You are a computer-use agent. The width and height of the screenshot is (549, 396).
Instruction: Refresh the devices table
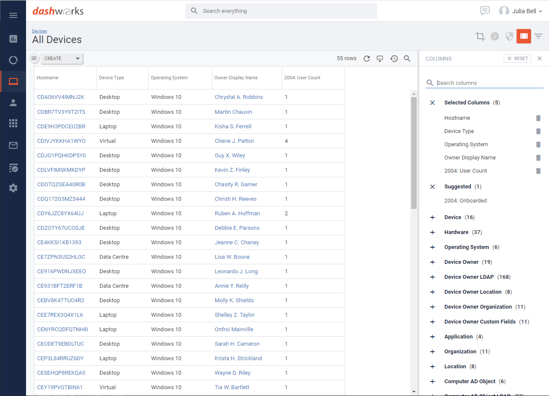pos(367,58)
